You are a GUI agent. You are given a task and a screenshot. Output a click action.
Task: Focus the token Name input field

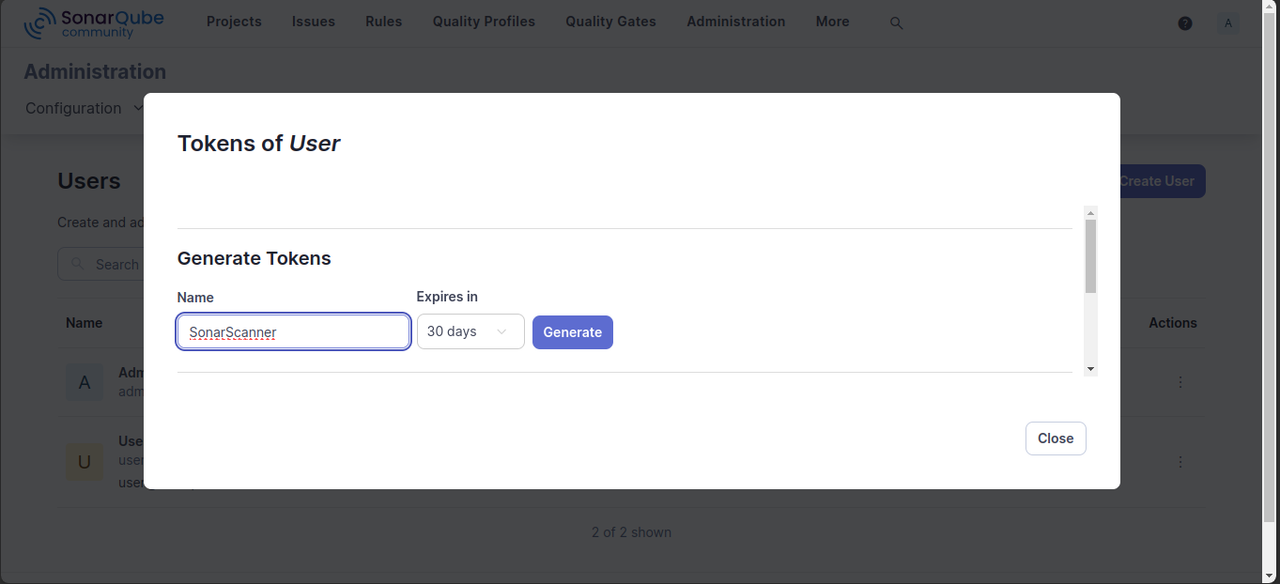point(293,332)
